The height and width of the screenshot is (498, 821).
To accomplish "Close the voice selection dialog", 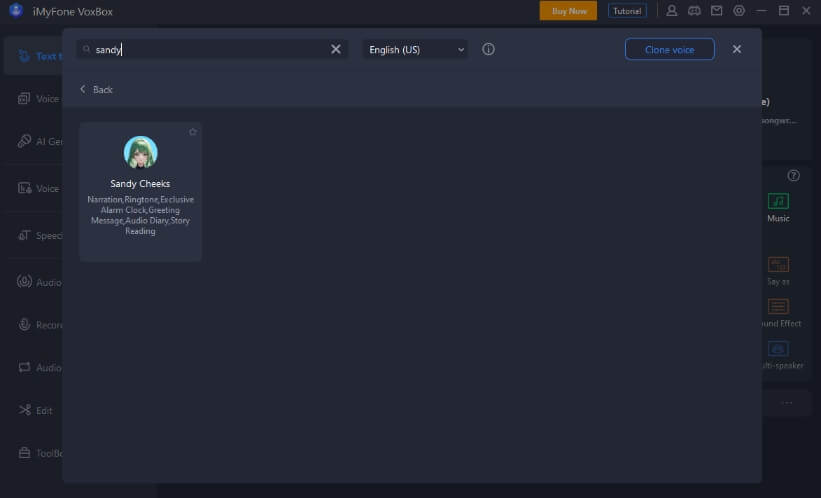I will click(737, 49).
